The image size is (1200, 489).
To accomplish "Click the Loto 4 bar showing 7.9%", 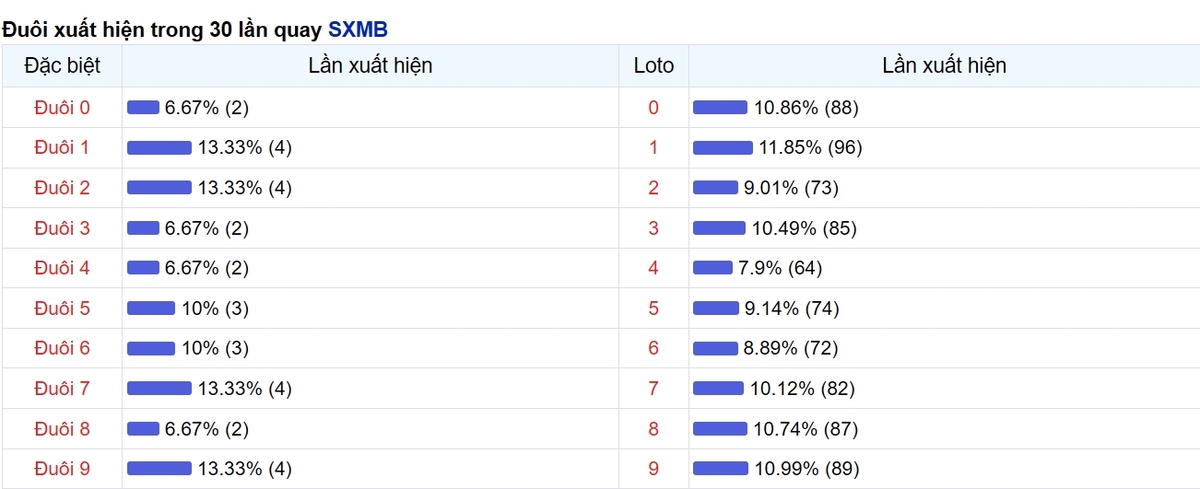I will pos(713,268).
